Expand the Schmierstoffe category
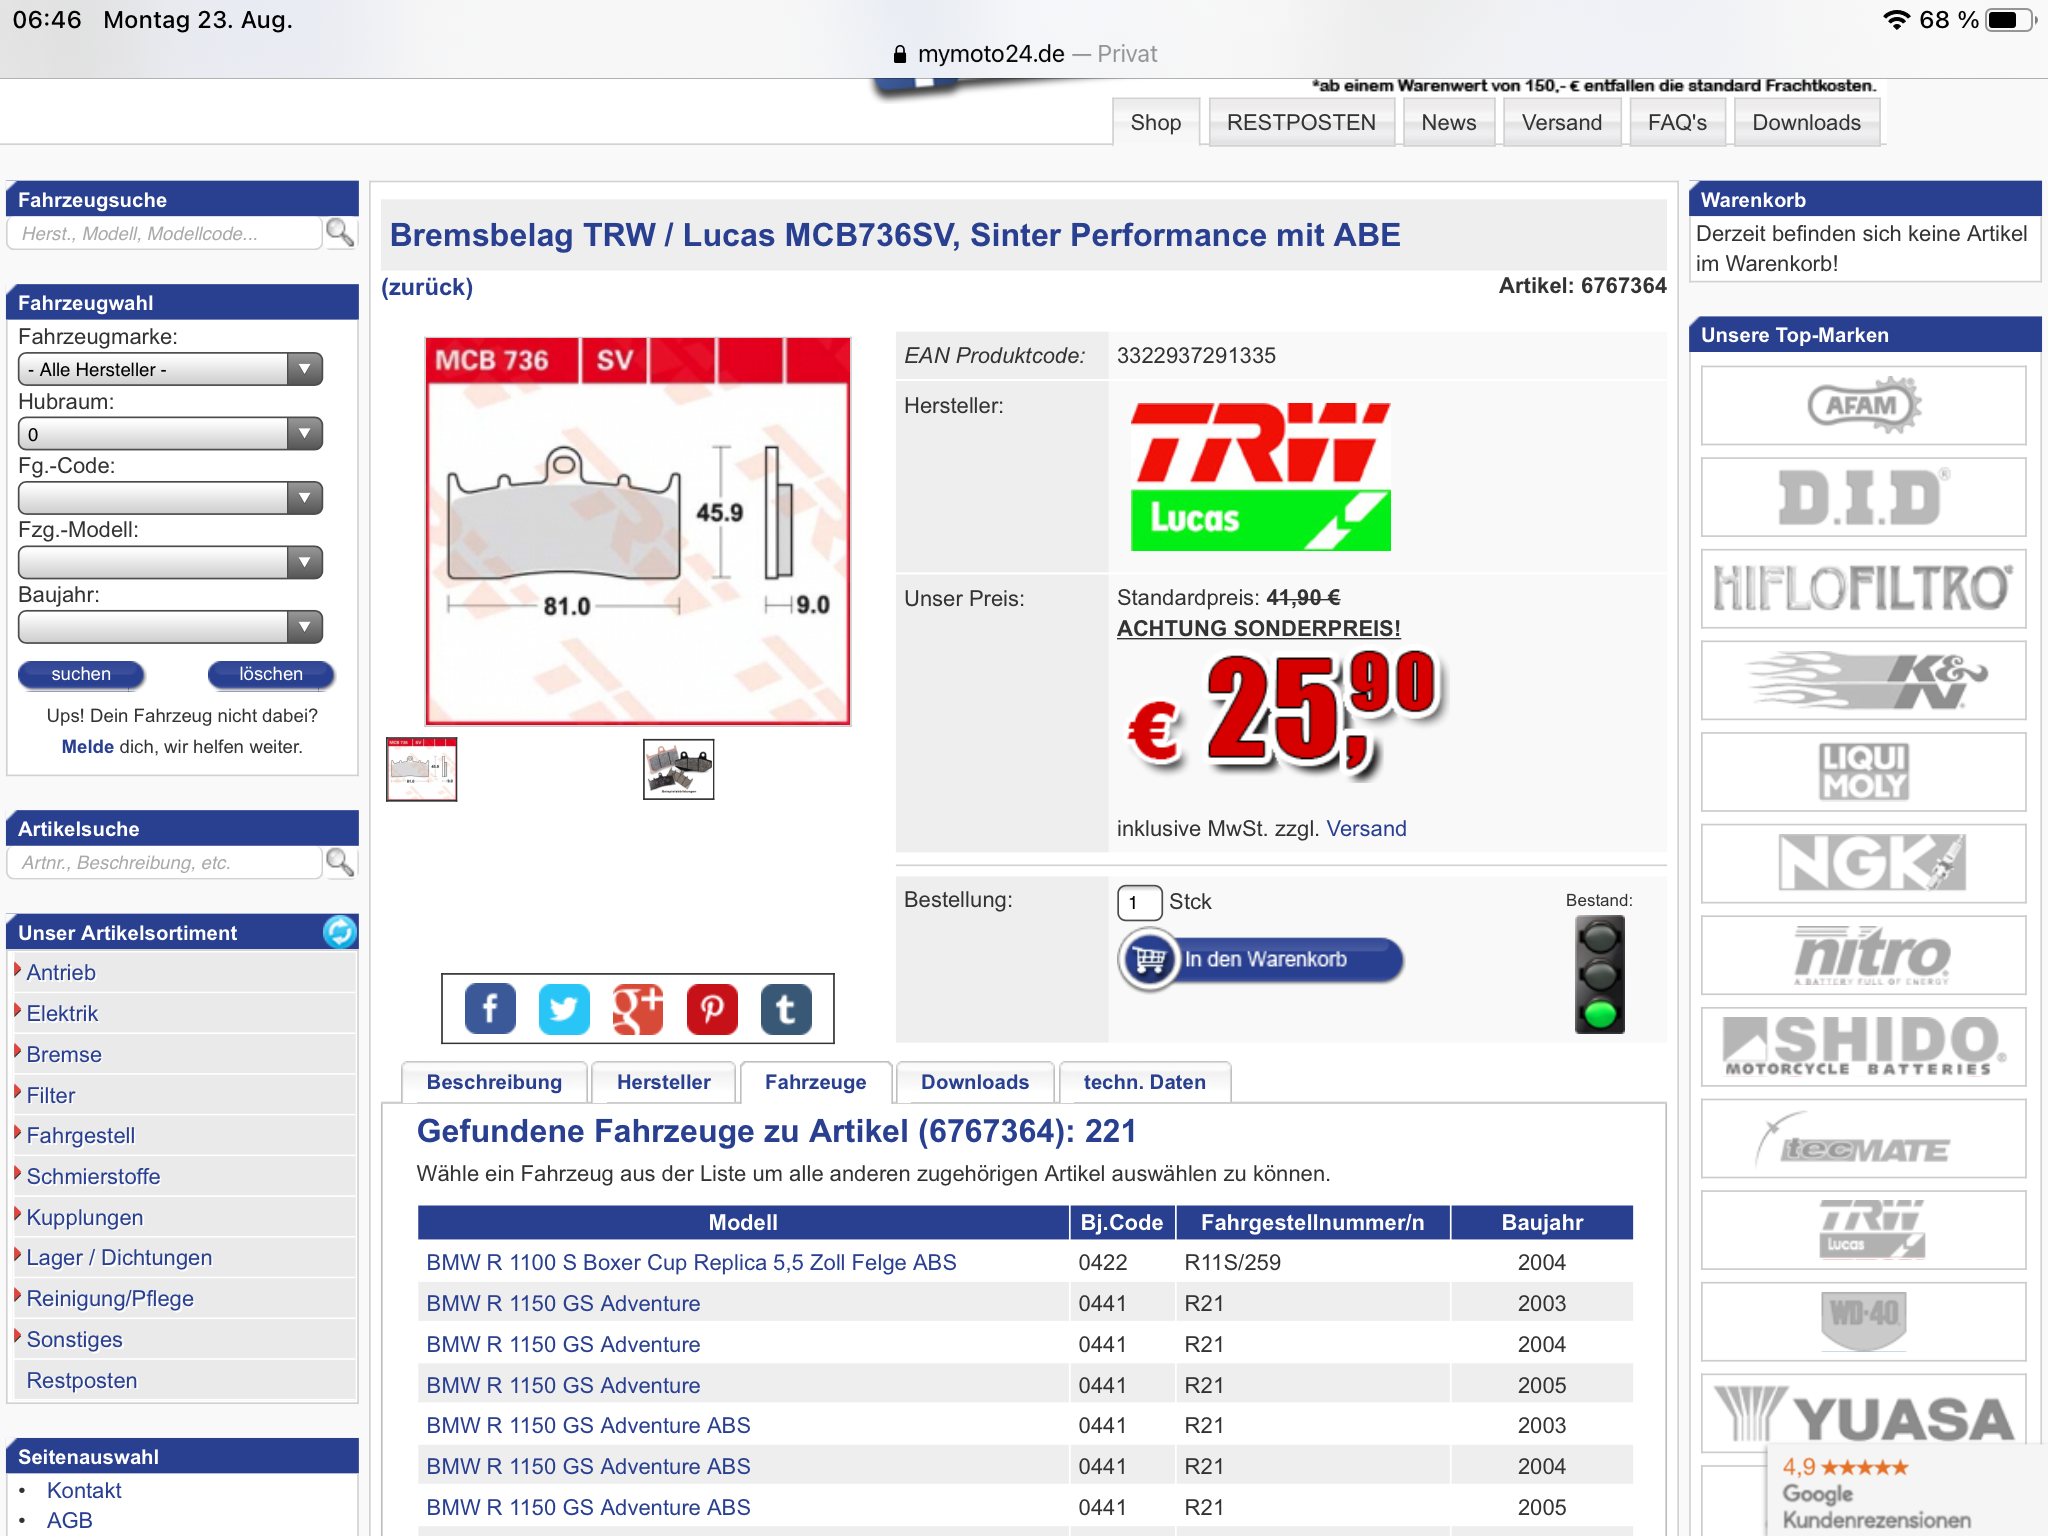The height and width of the screenshot is (1536, 2048). [93, 1176]
